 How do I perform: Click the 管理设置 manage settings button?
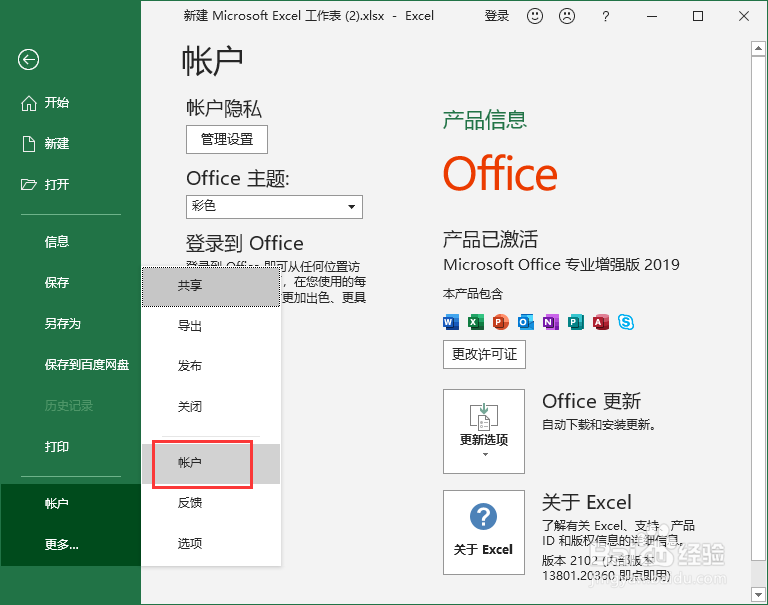pyautogui.click(x=227, y=140)
